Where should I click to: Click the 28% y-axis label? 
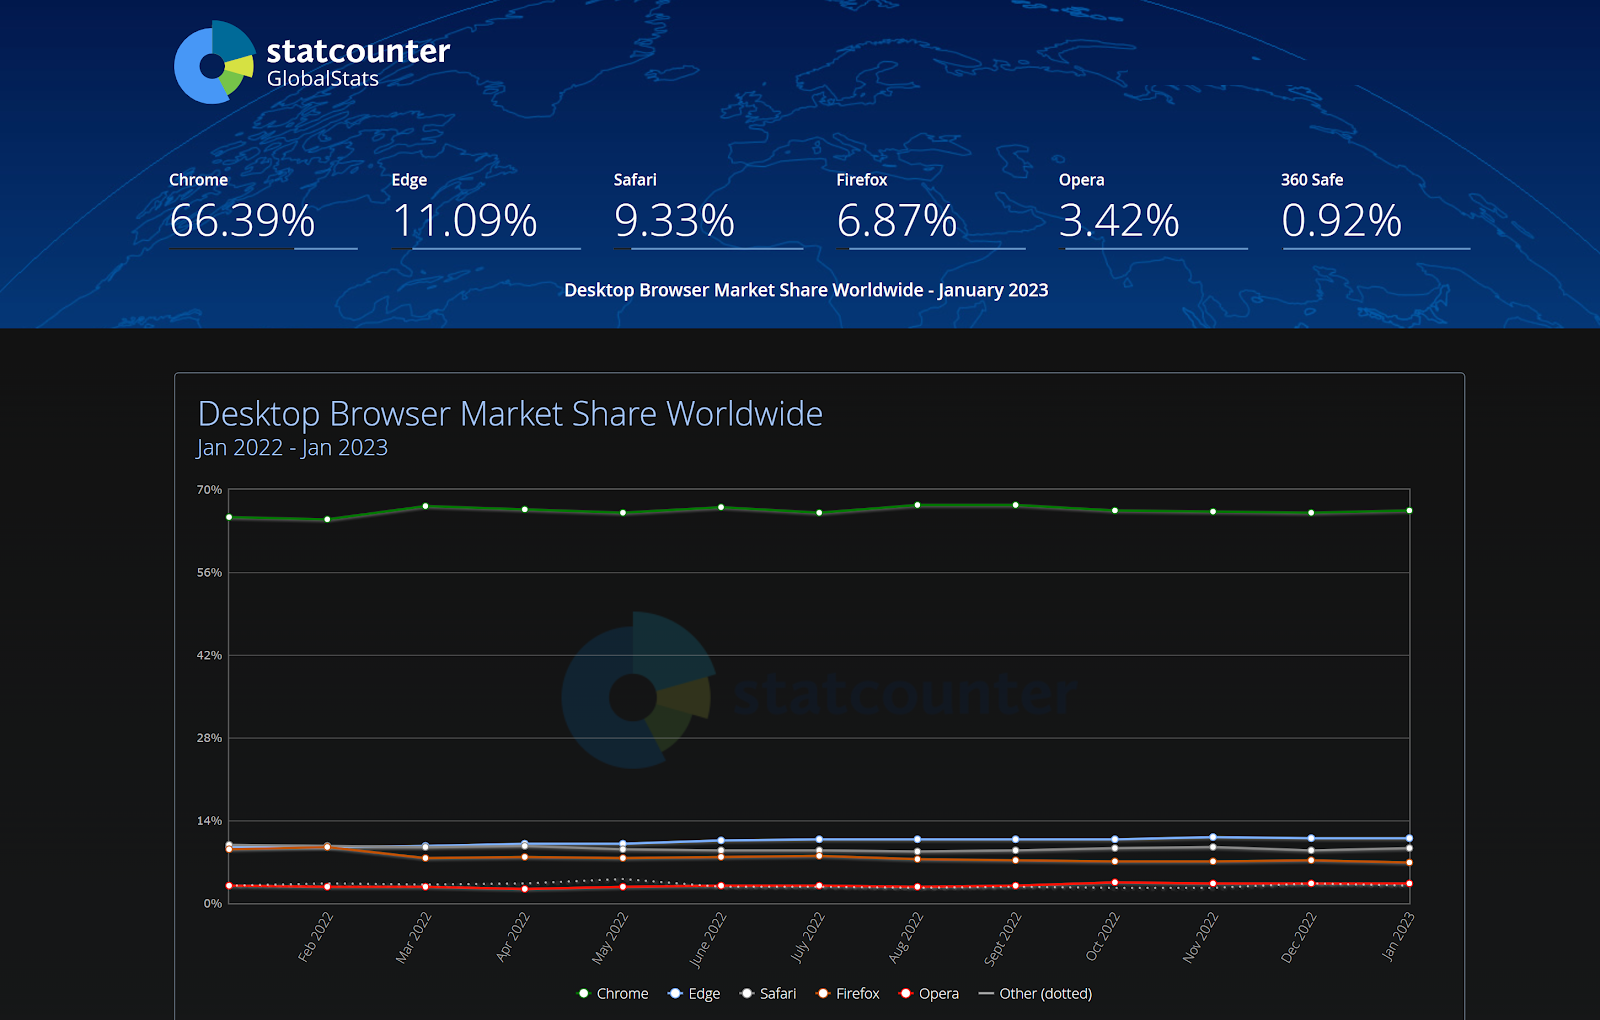[x=209, y=738]
